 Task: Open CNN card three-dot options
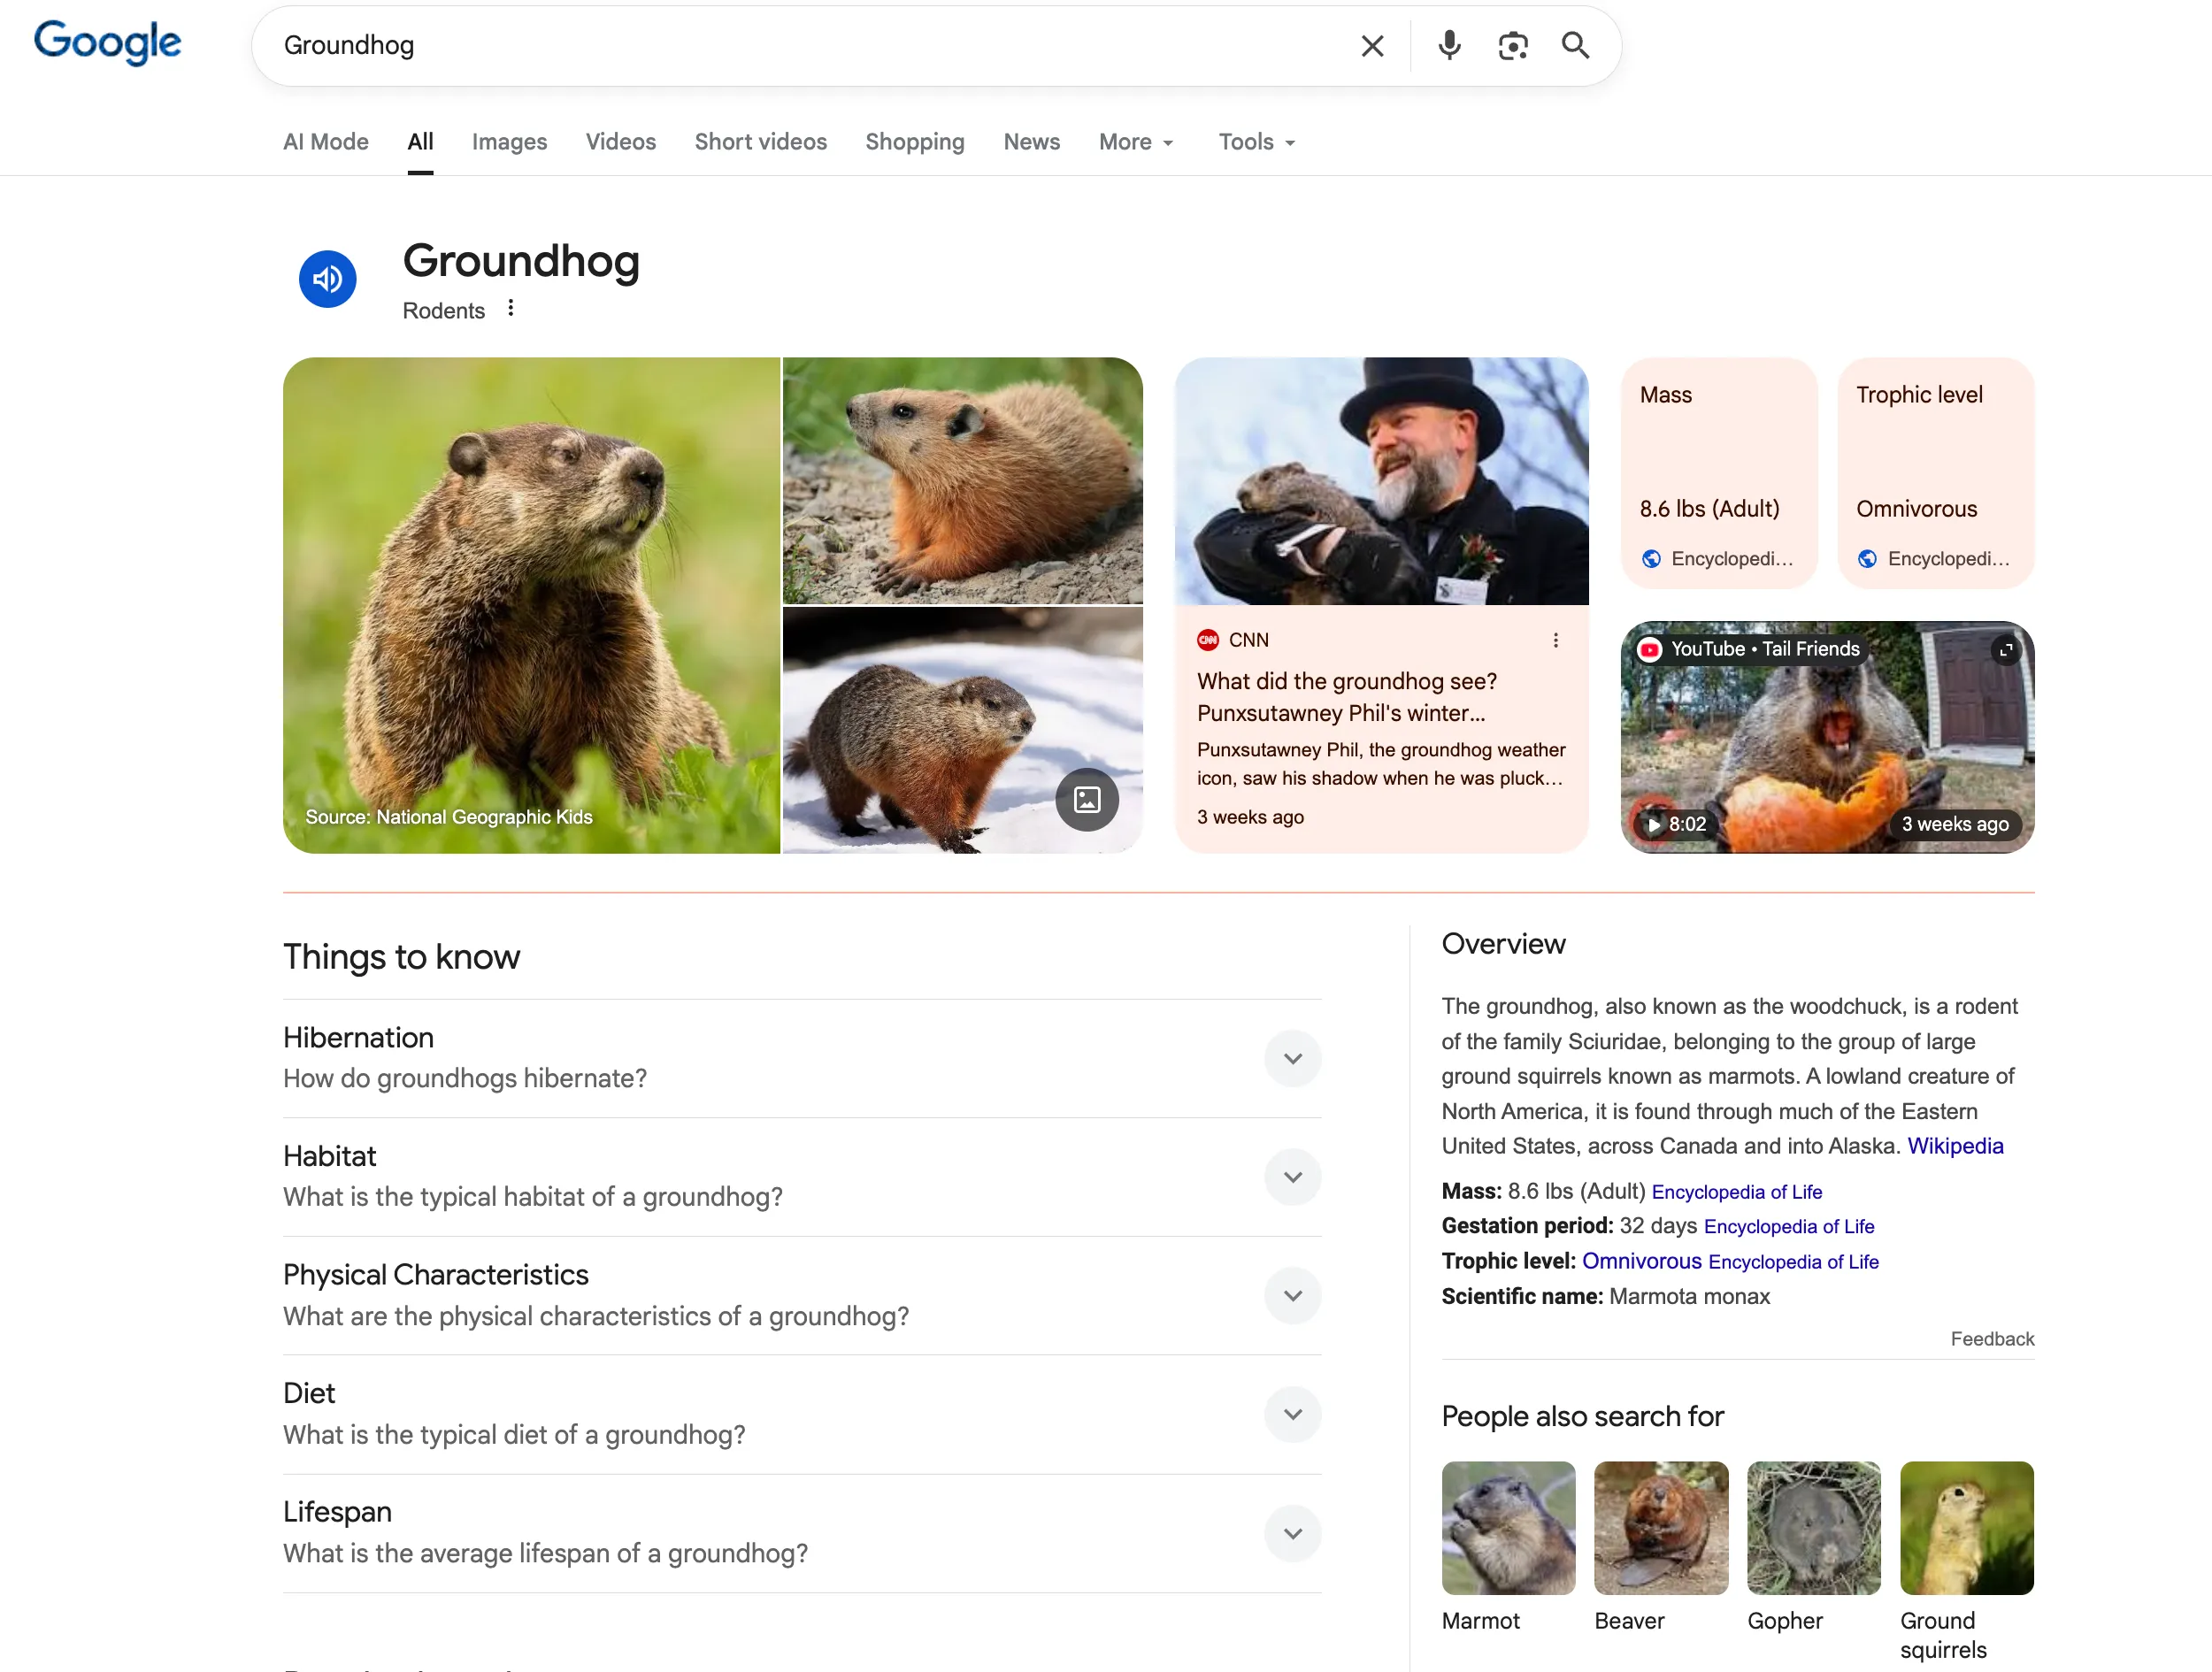click(1555, 640)
